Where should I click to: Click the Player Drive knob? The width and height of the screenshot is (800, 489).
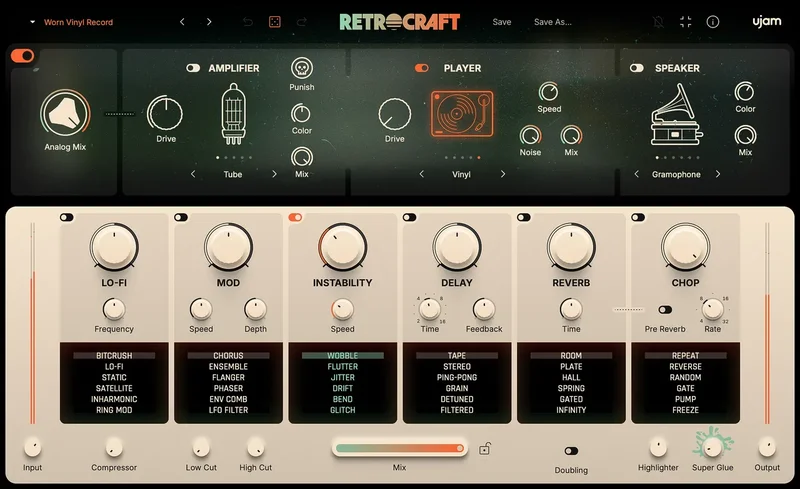(x=394, y=114)
